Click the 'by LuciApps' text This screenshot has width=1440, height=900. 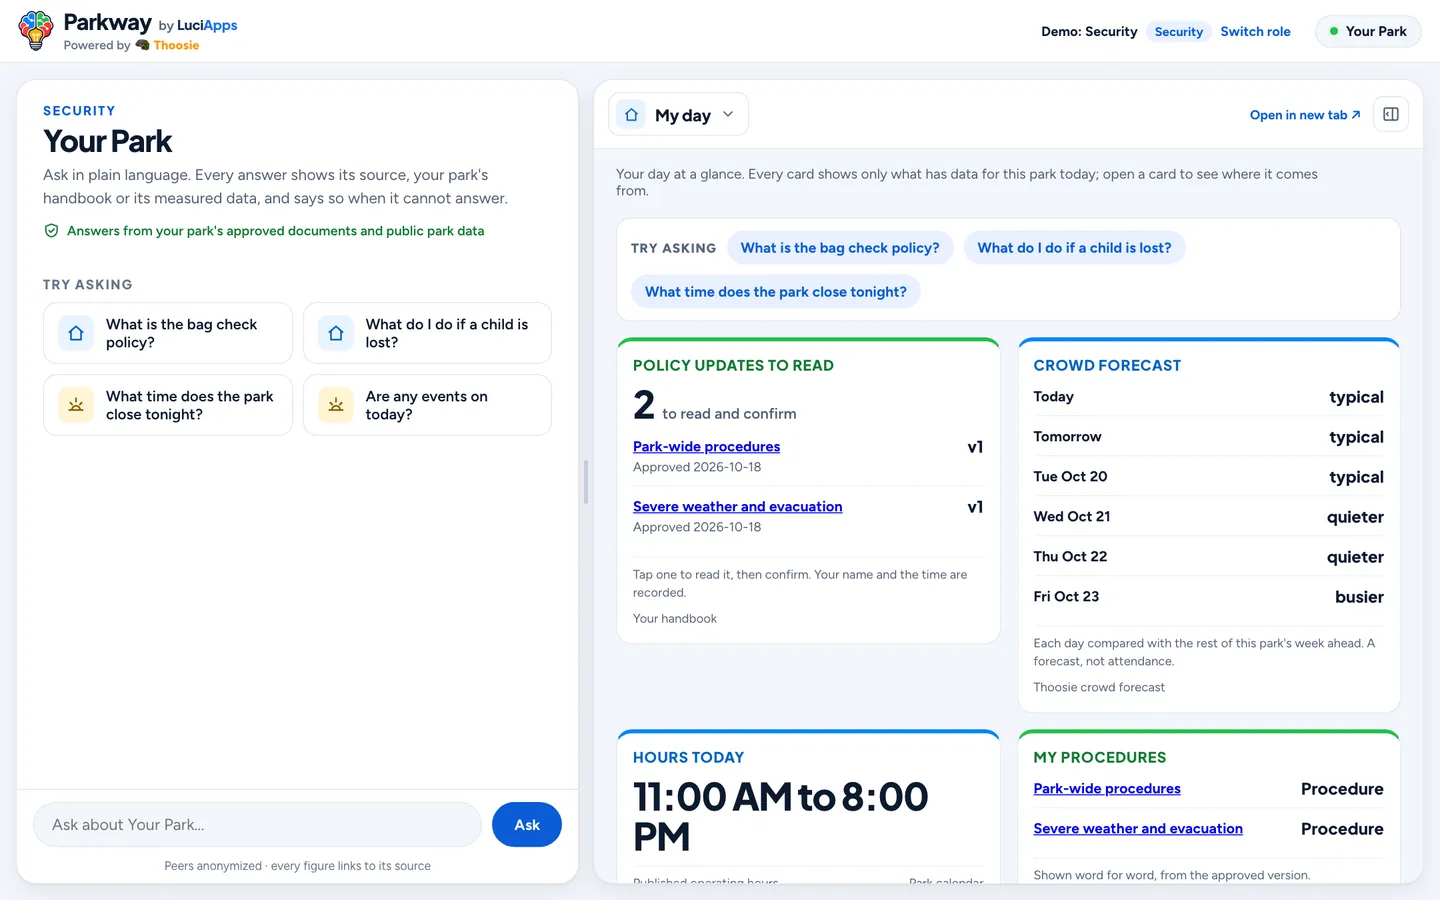198,25
